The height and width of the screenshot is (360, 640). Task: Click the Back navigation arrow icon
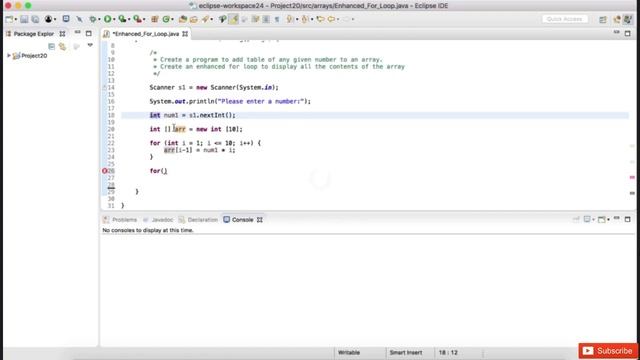point(331,19)
